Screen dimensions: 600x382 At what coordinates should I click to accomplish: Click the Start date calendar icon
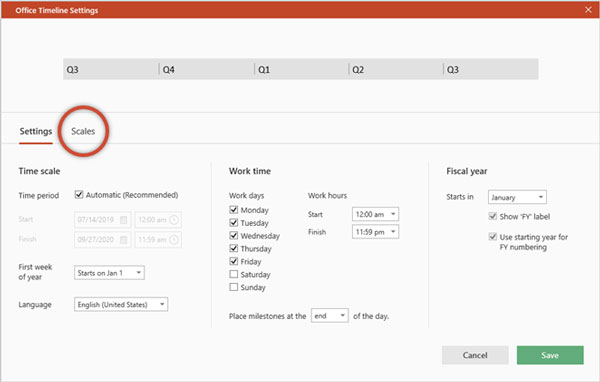[124, 220]
